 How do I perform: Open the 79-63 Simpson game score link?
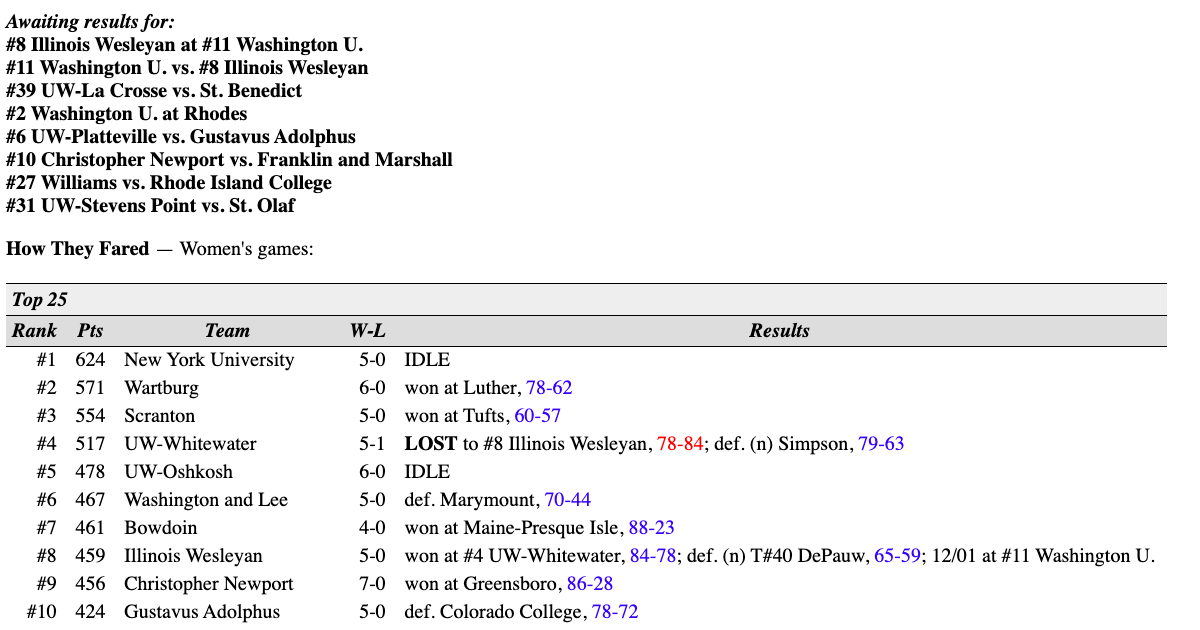881,444
